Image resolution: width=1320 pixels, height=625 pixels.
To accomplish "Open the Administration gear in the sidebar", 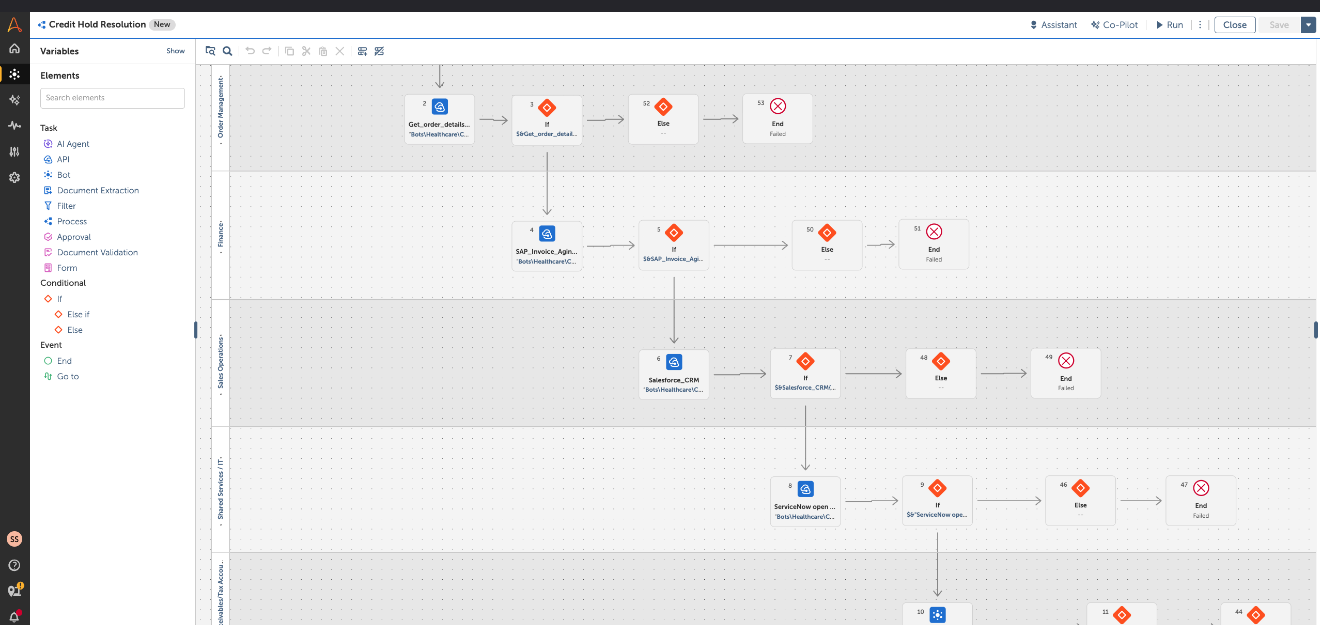I will point(14,177).
